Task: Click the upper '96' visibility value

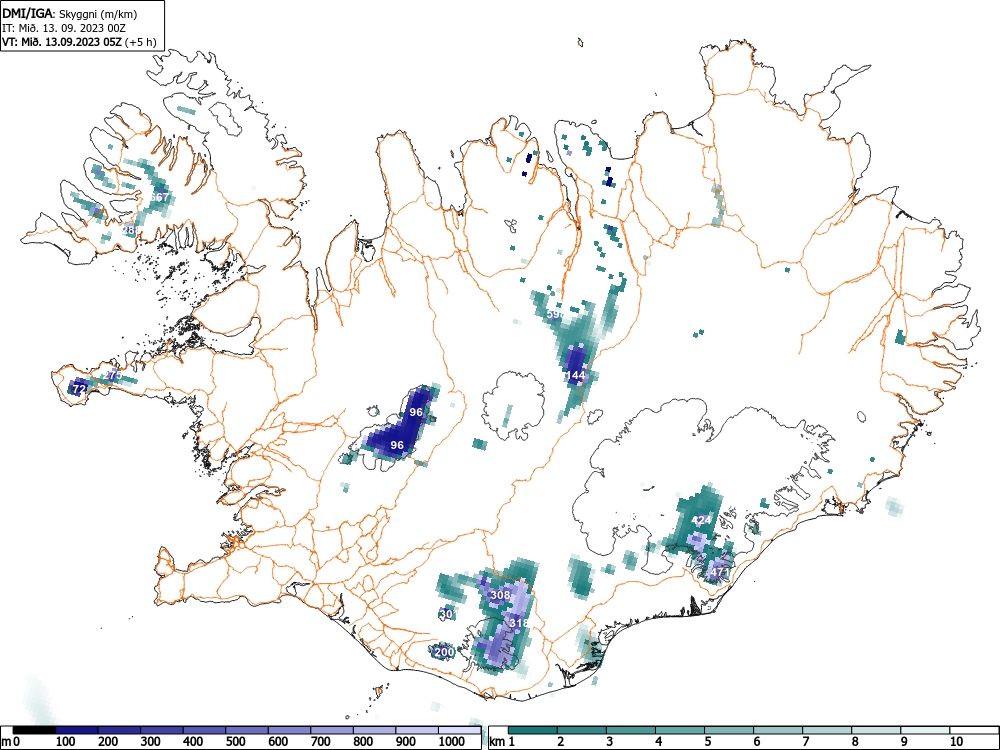Action: click(x=416, y=412)
